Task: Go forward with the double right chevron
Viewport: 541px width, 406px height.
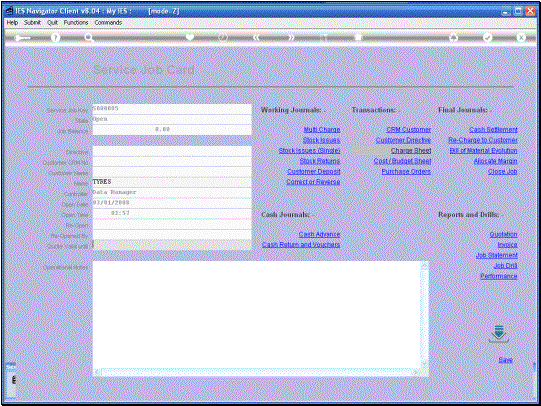Action: 291,38
